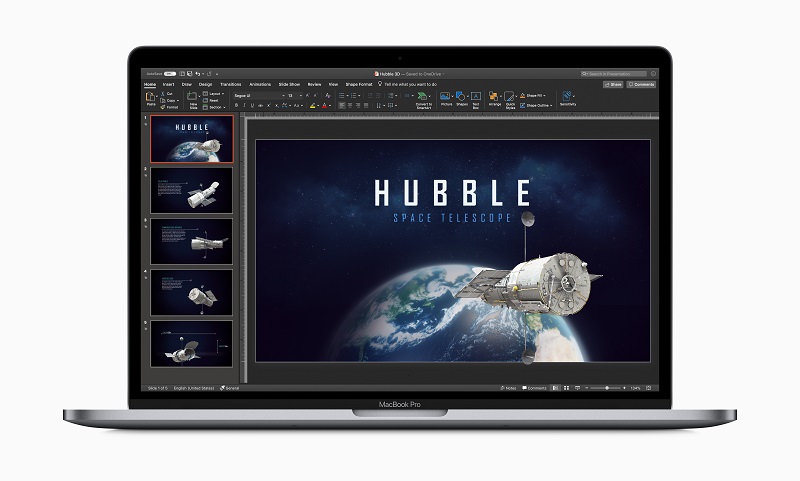Insert a New Slide
Screen dimensions: 800x481
click(x=192, y=96)
